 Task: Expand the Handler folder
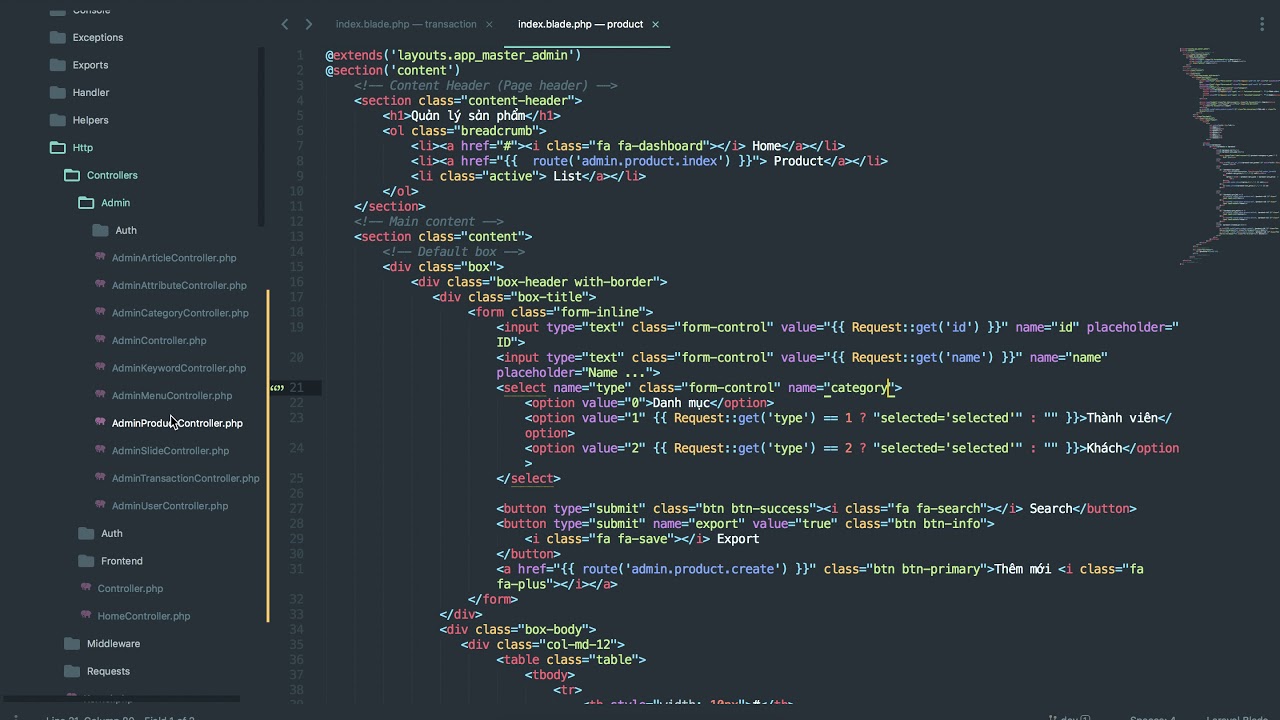tap(91, 92)
